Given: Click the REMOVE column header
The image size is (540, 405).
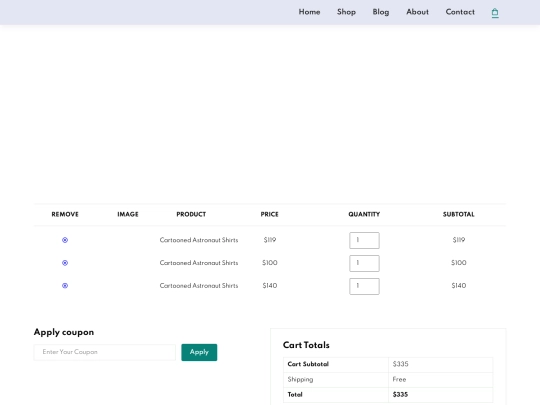Looking at the screenshot, I should 65,214.
